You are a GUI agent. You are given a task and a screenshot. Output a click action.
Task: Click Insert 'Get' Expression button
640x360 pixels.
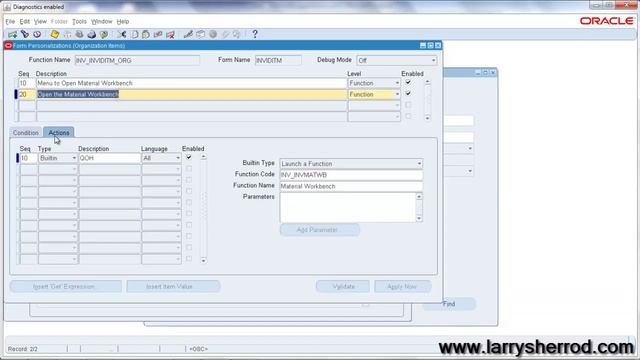click(x=65, y=287)
